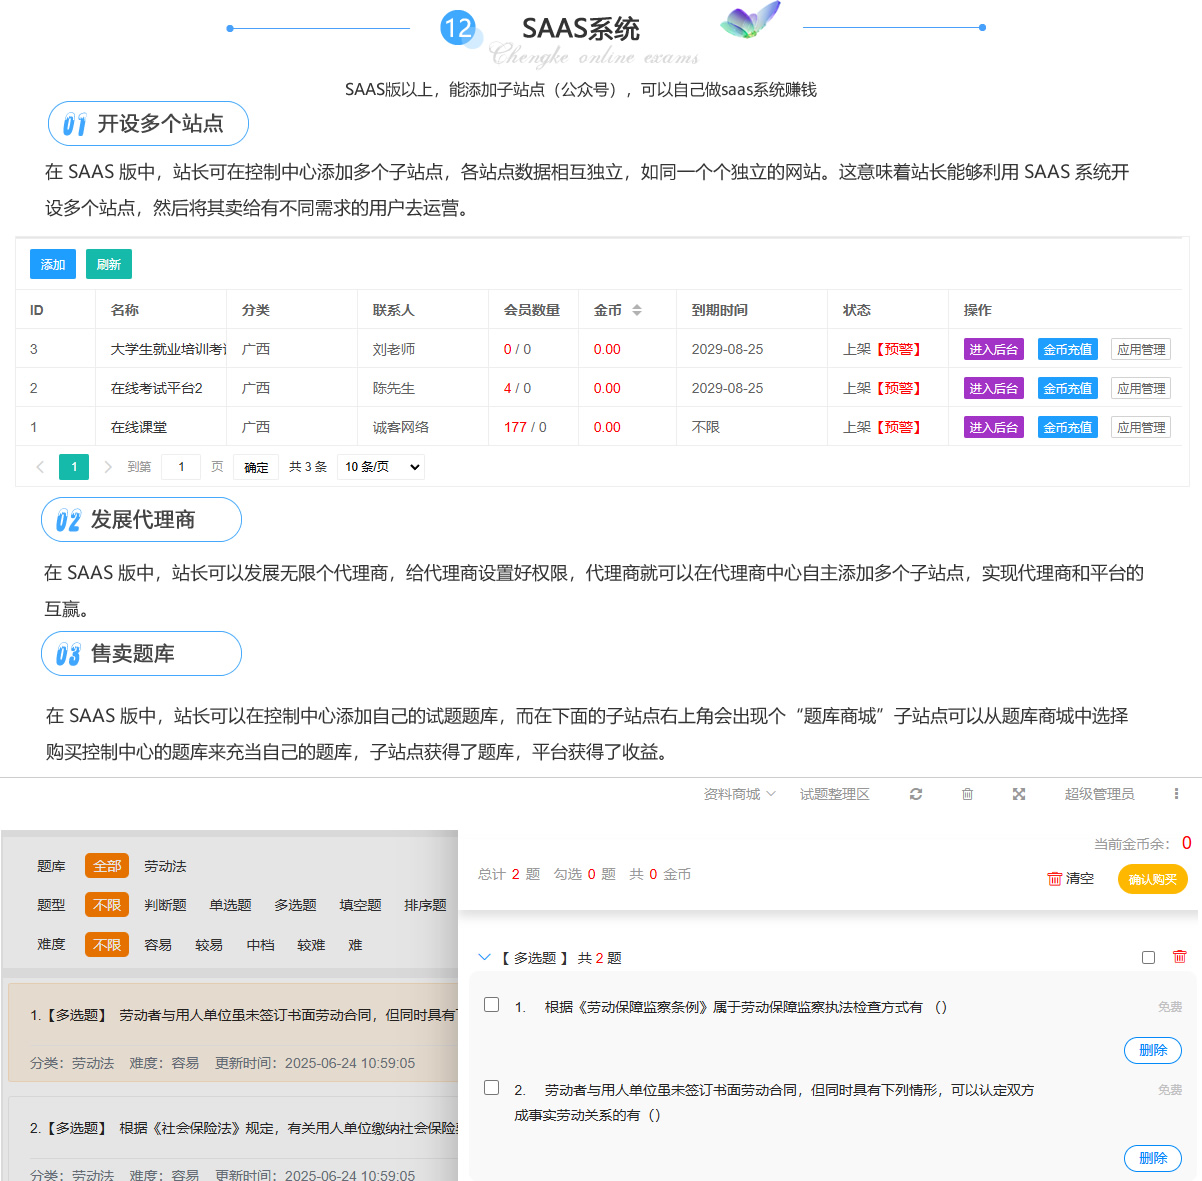Click the refresh icon in top toolbar

pos(915,794)
